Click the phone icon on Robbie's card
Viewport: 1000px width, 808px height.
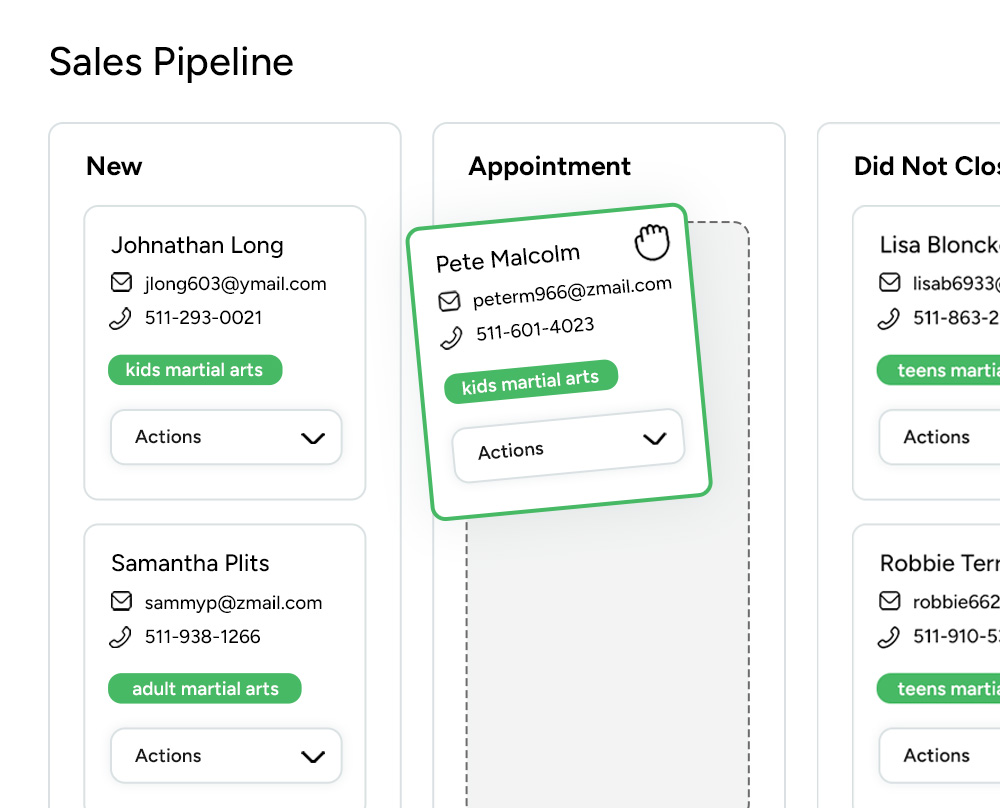point(889,637)
